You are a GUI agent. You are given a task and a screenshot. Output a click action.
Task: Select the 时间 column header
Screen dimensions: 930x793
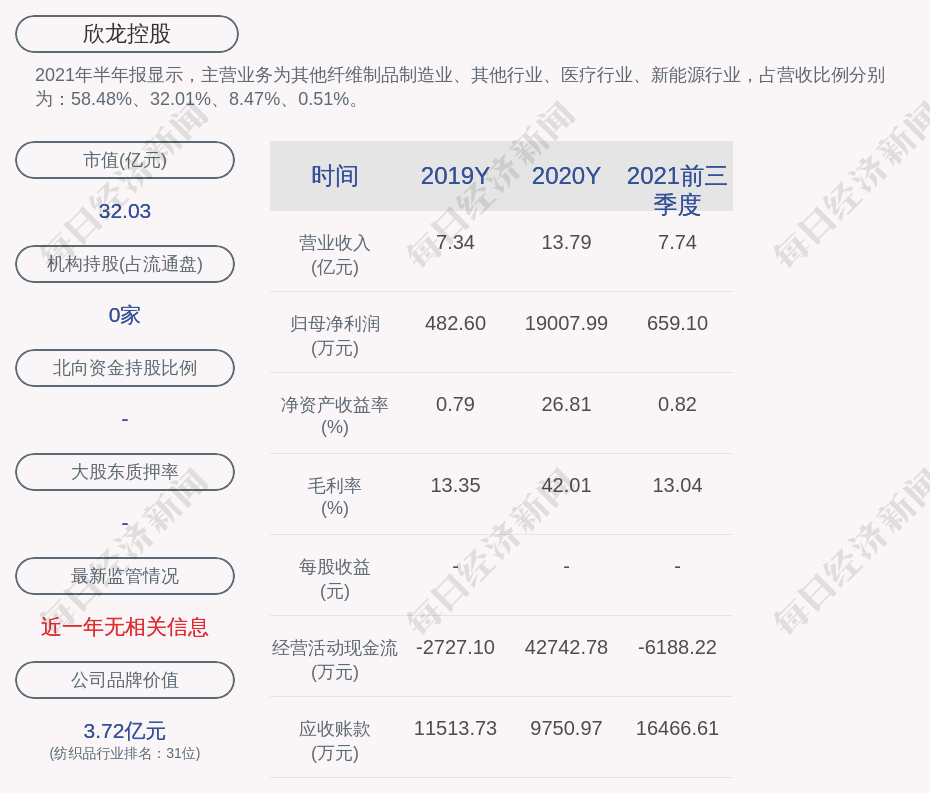click(334, 176)
